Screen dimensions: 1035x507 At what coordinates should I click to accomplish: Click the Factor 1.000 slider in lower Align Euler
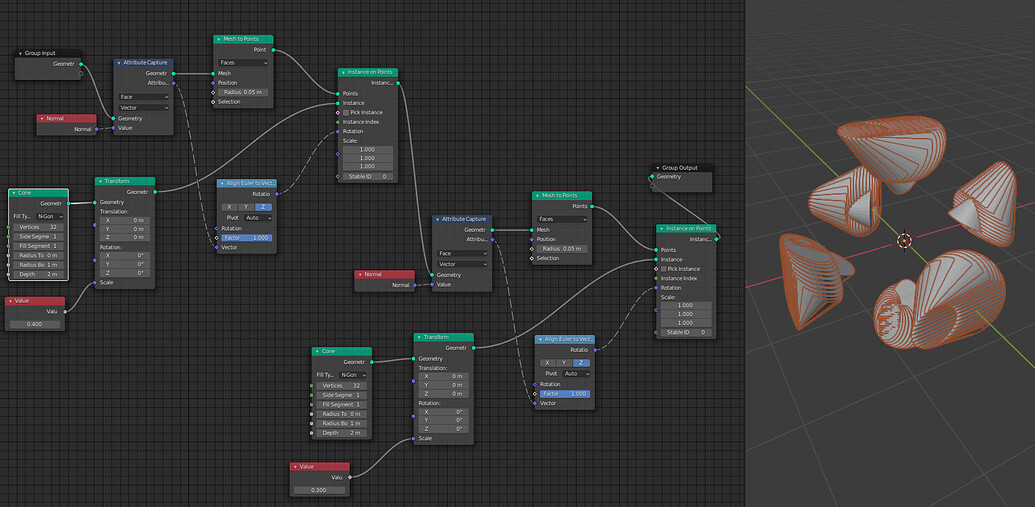tap(565, 393)
